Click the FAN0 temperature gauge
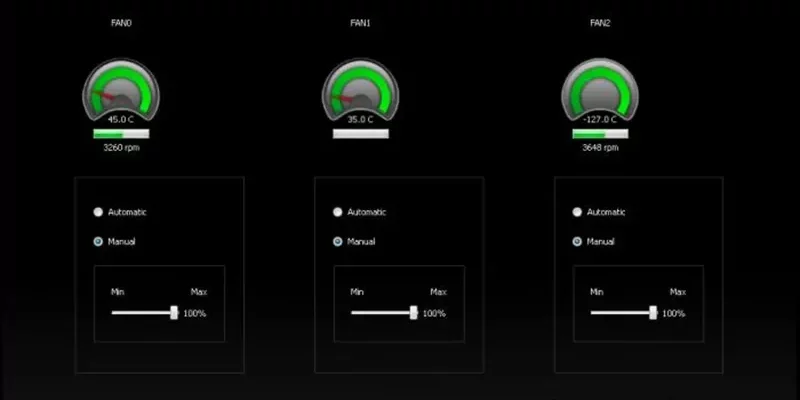The image size is (800, 400). point(121,90)
